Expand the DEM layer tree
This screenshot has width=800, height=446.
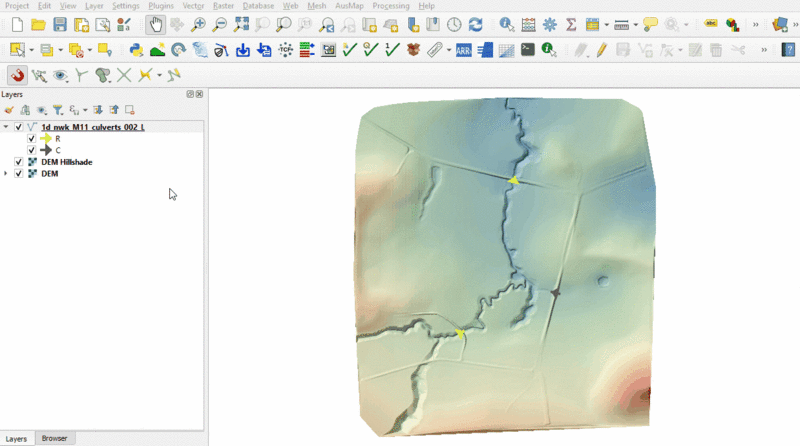7,174
